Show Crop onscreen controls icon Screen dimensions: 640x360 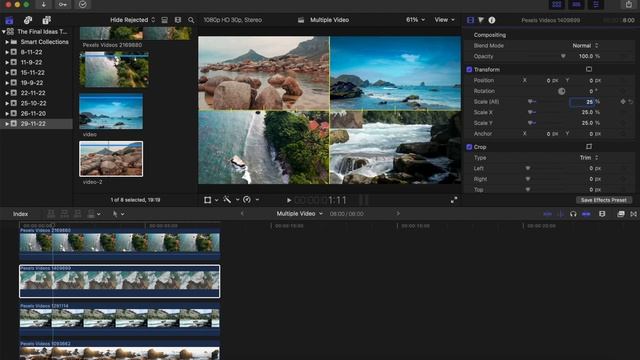coord(589,147)
